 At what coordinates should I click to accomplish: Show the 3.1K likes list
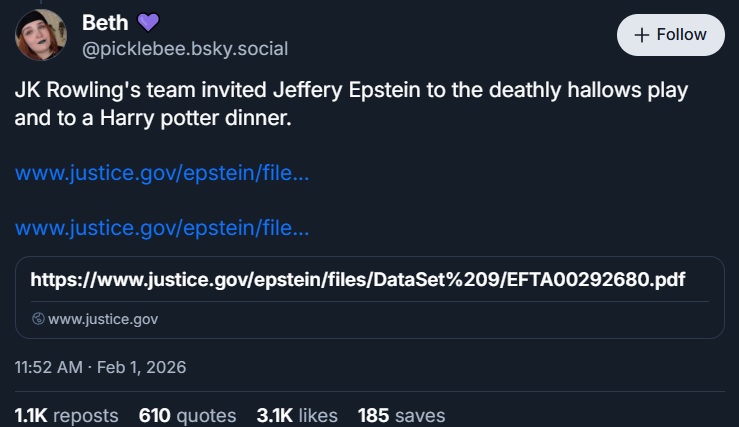click(297, 414)
